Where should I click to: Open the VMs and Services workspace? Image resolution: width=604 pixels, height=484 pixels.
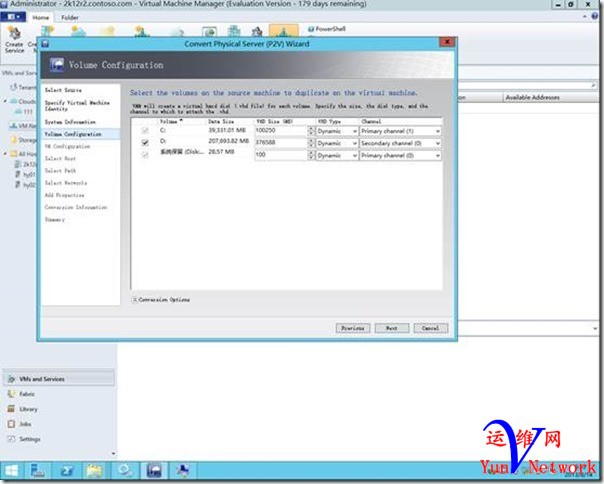[x=59, y=379]
